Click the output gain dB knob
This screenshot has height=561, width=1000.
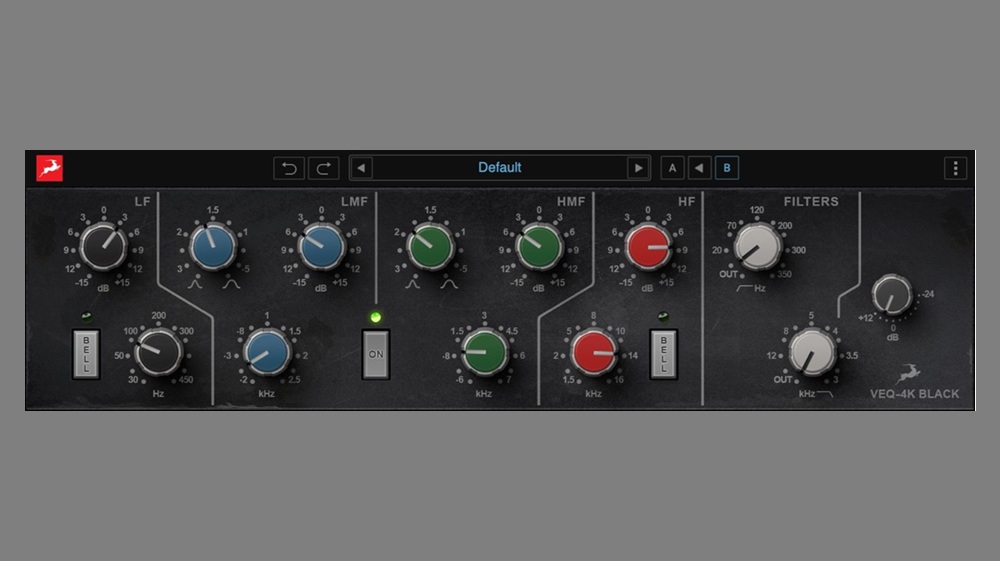pos(892,295)
